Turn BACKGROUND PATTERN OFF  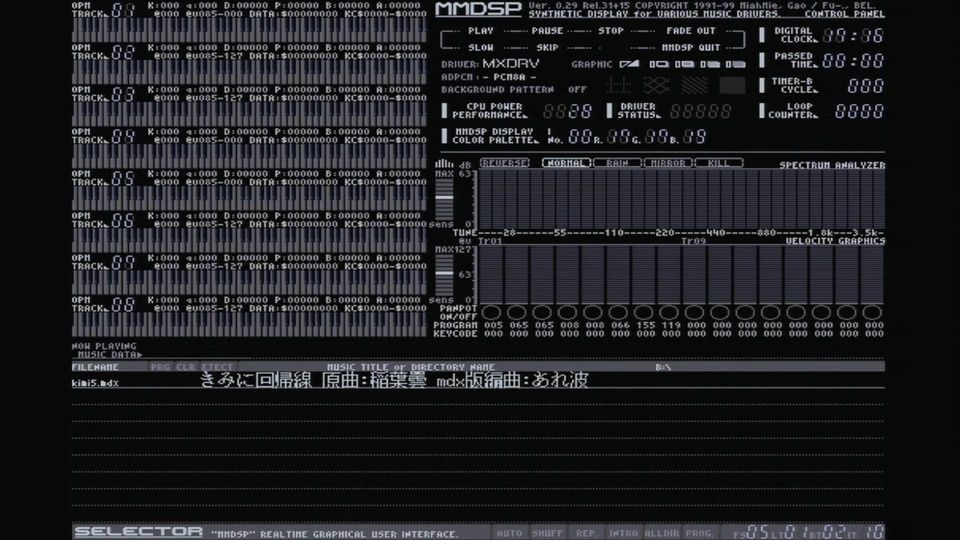coord(577,89)
